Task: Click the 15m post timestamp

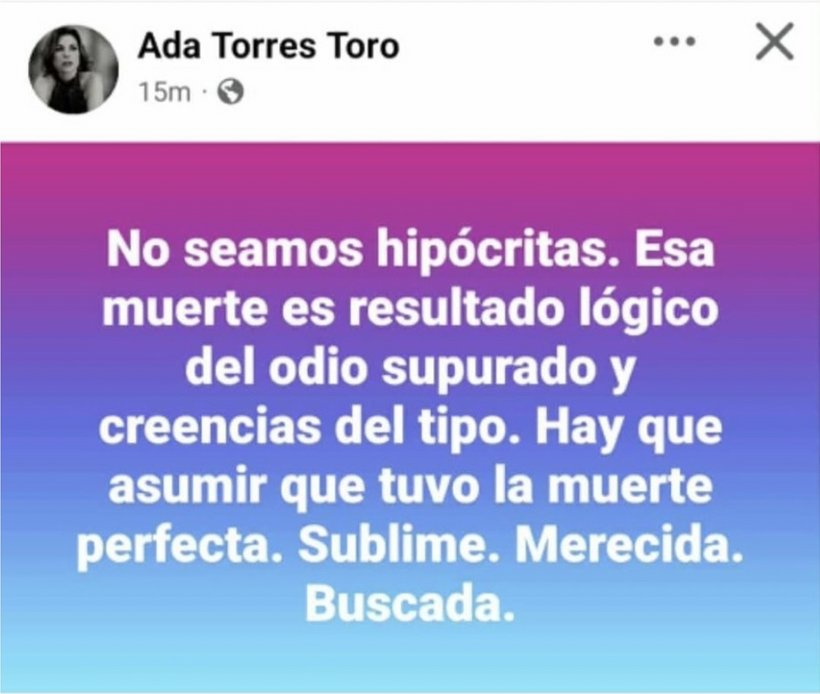Action: (x=165, y=93)
